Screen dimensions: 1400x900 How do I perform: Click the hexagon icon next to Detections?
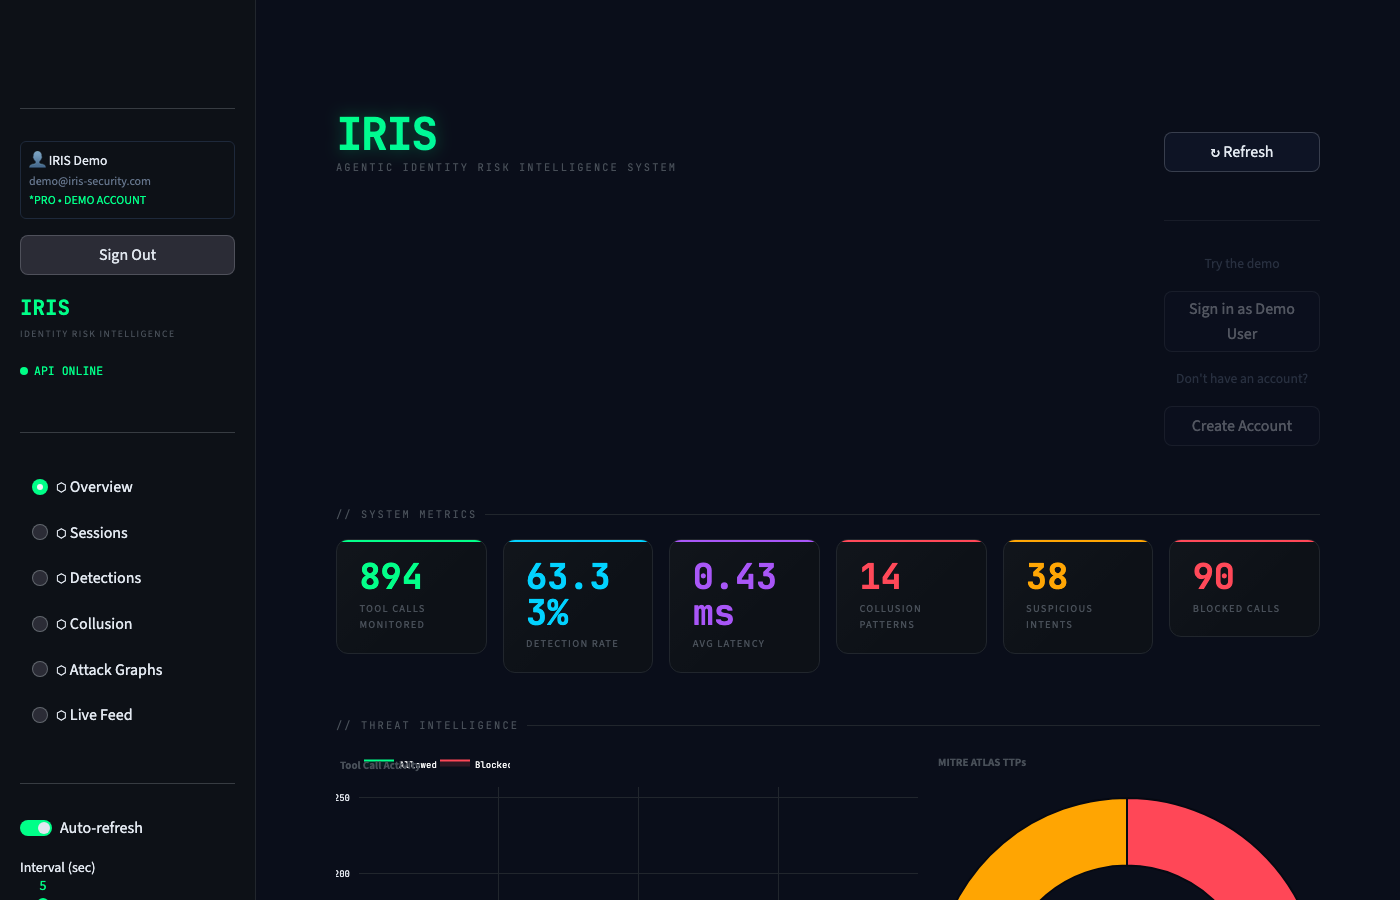tap(61, 579)
